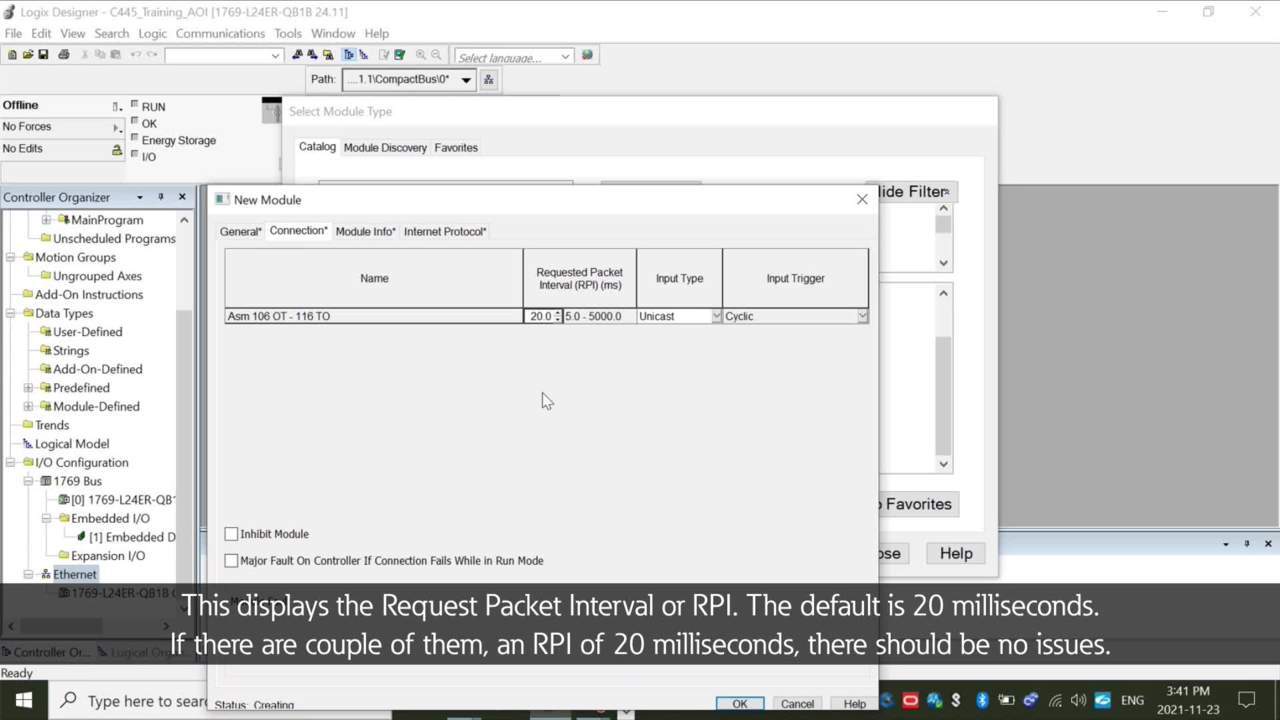Click the Who Active network browse icon

[x=489, y=79]
